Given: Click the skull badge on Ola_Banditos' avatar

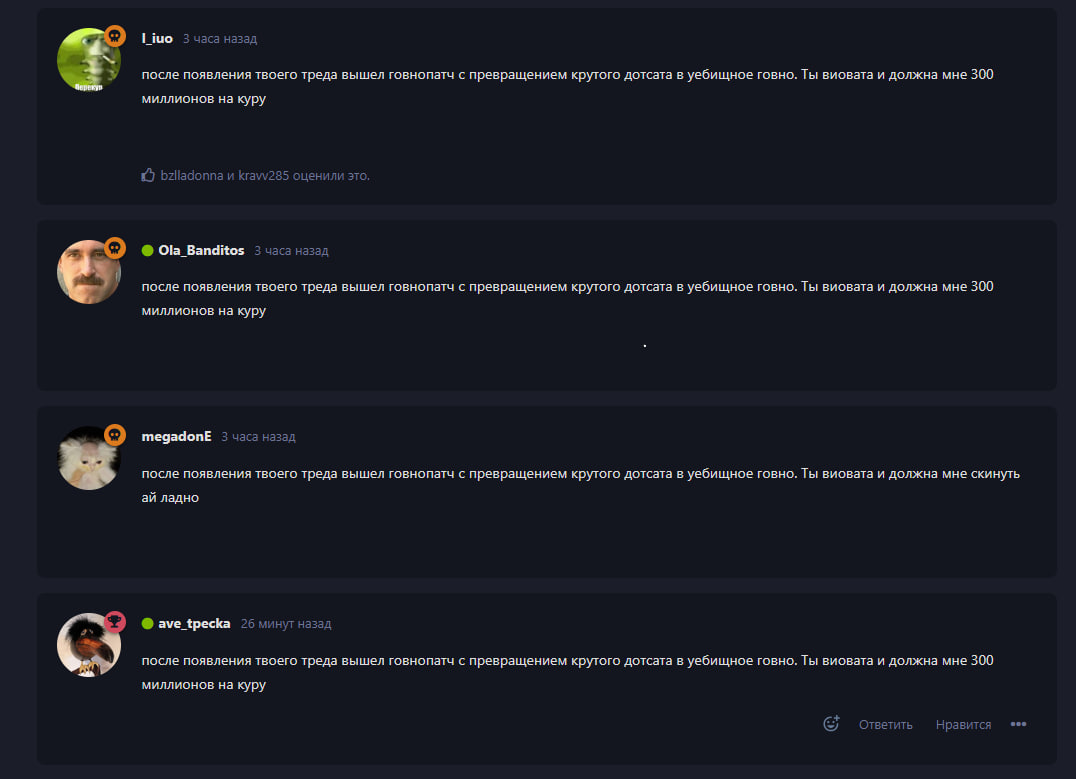Looking at the screenshot, I should 115,248.
